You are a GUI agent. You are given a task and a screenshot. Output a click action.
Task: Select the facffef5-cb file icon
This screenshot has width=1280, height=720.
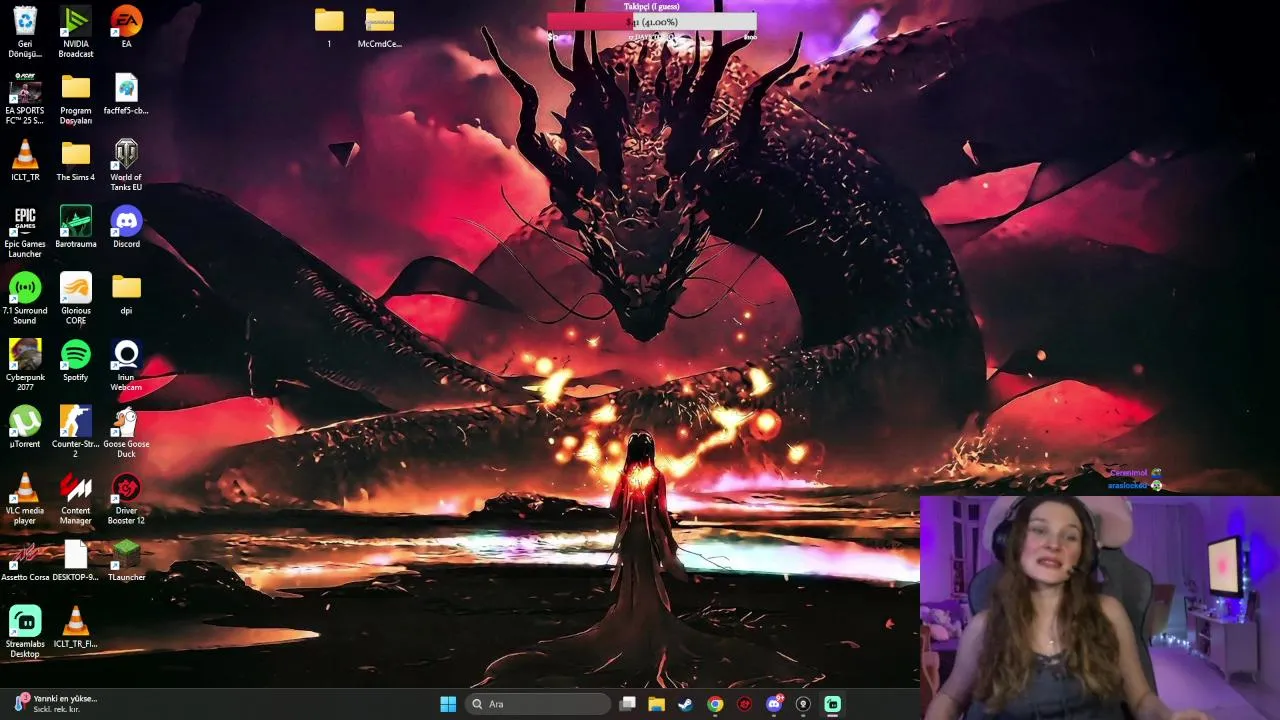pos(126,94)
